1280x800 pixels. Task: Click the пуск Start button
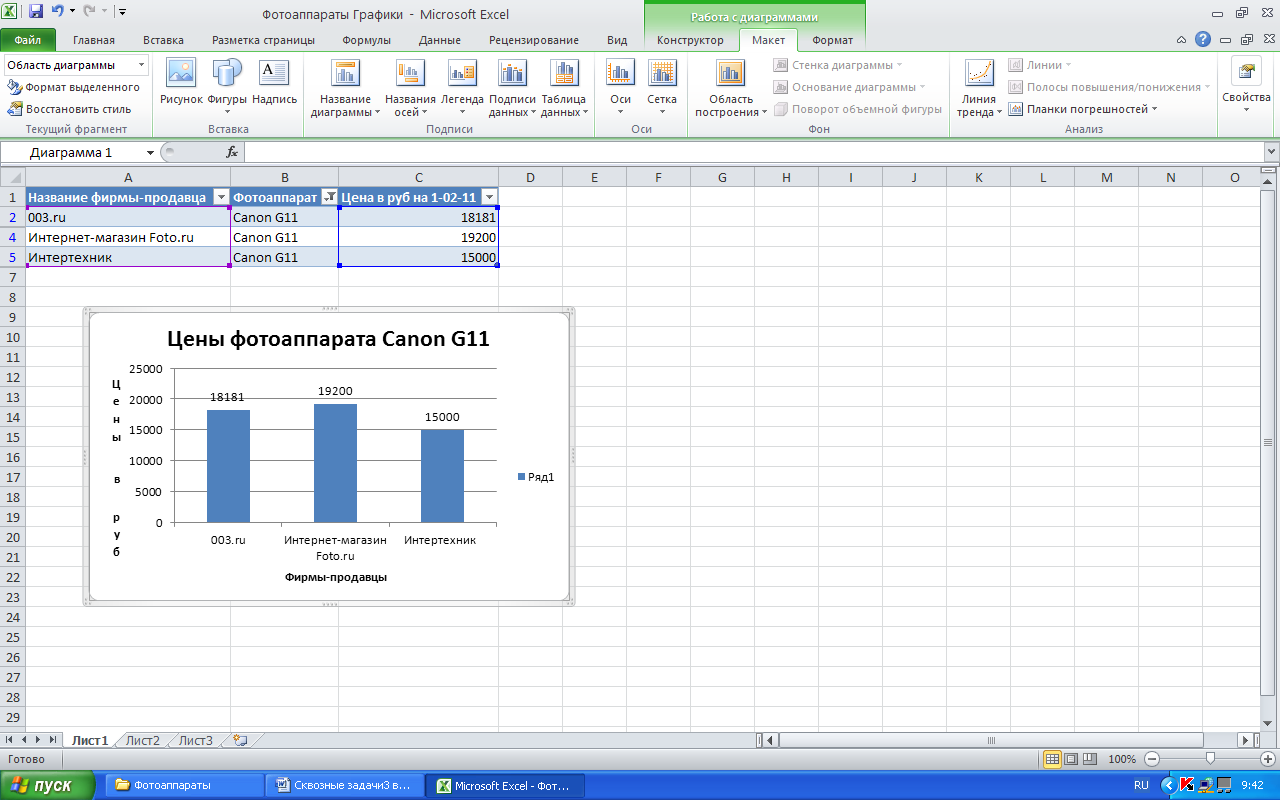tap(48, 785)
